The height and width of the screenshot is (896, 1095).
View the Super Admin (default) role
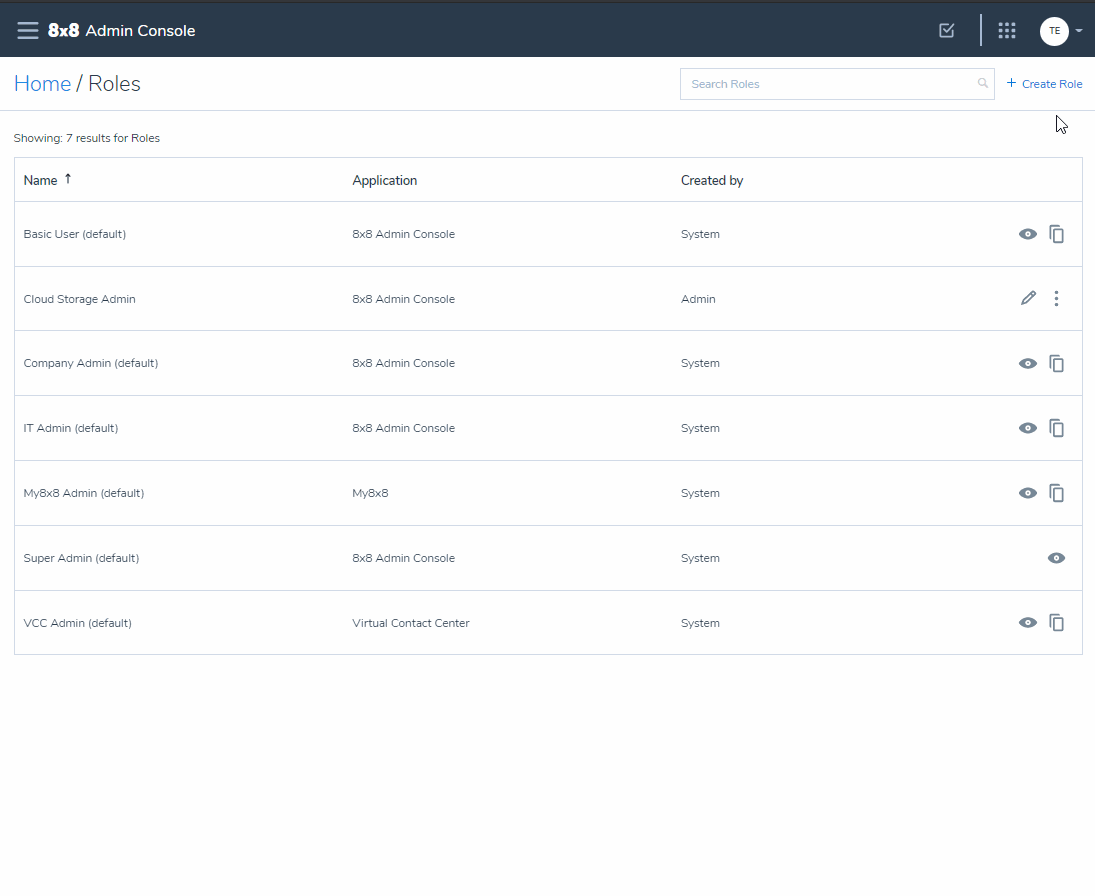[1056, 558]
